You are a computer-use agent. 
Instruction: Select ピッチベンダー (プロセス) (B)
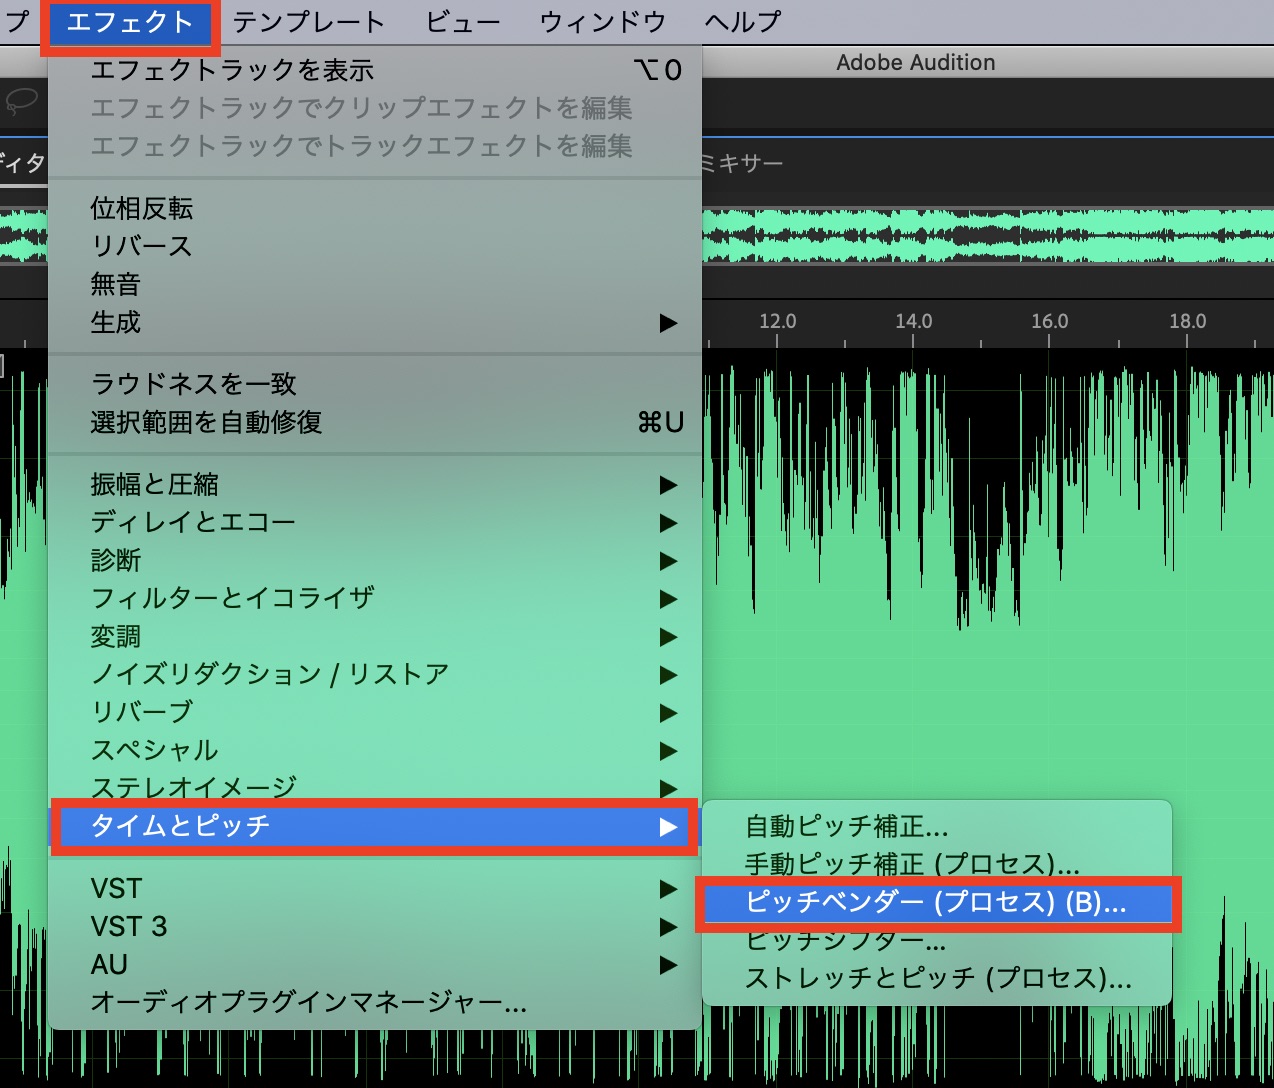937,903
